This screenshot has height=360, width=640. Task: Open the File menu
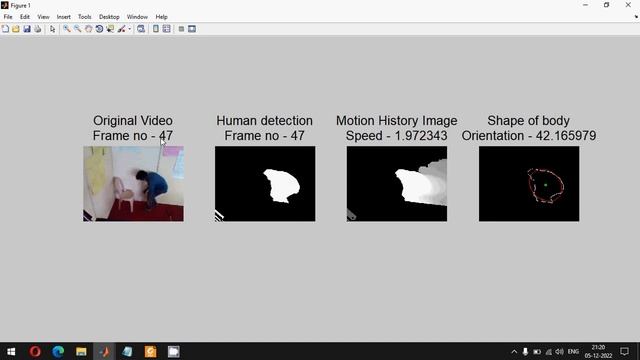(x=8, y=17)
